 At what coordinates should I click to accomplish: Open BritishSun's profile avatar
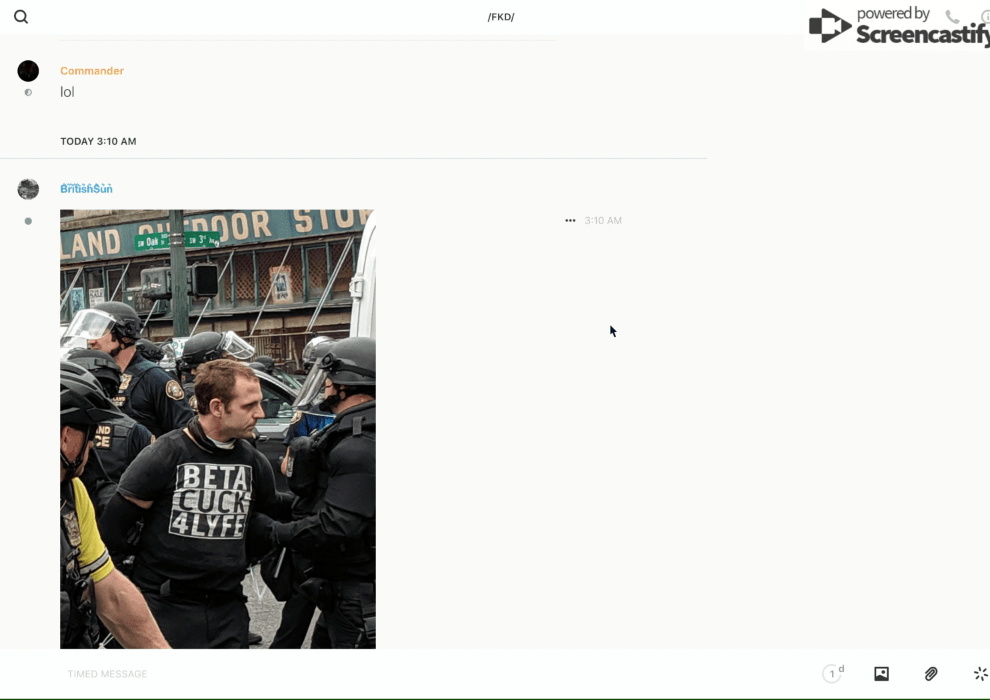pyautogui.click(x=28, y=189)
